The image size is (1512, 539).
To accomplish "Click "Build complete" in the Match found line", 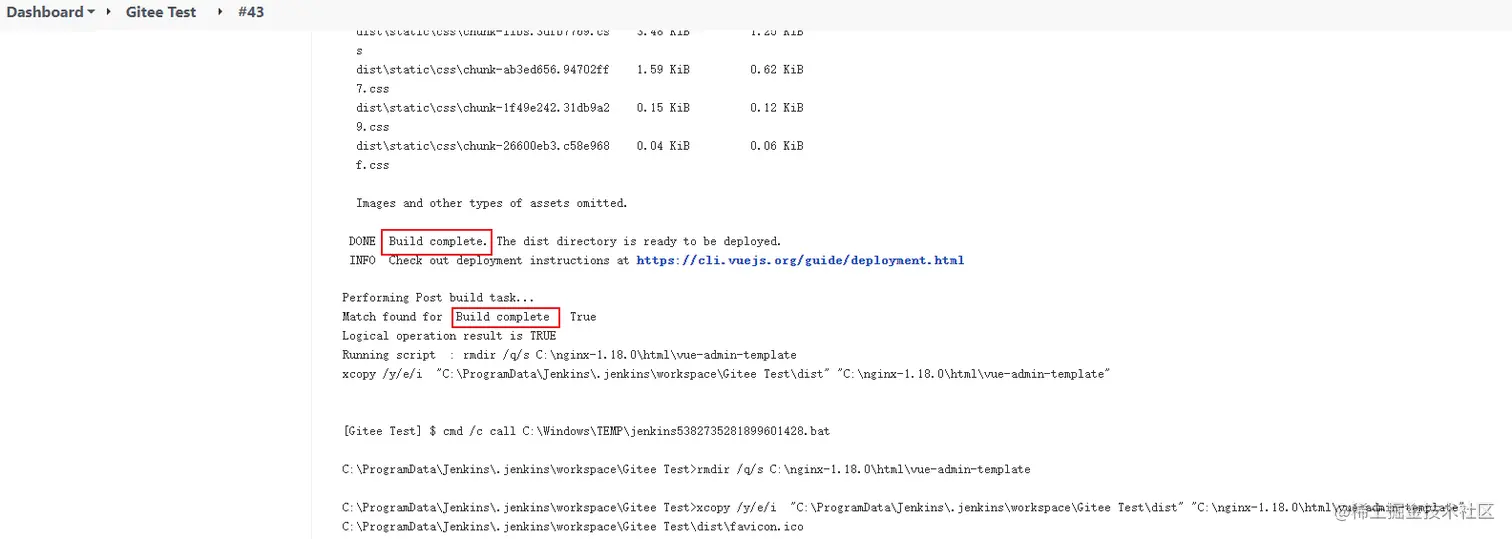I will click(x=503, y=317).
